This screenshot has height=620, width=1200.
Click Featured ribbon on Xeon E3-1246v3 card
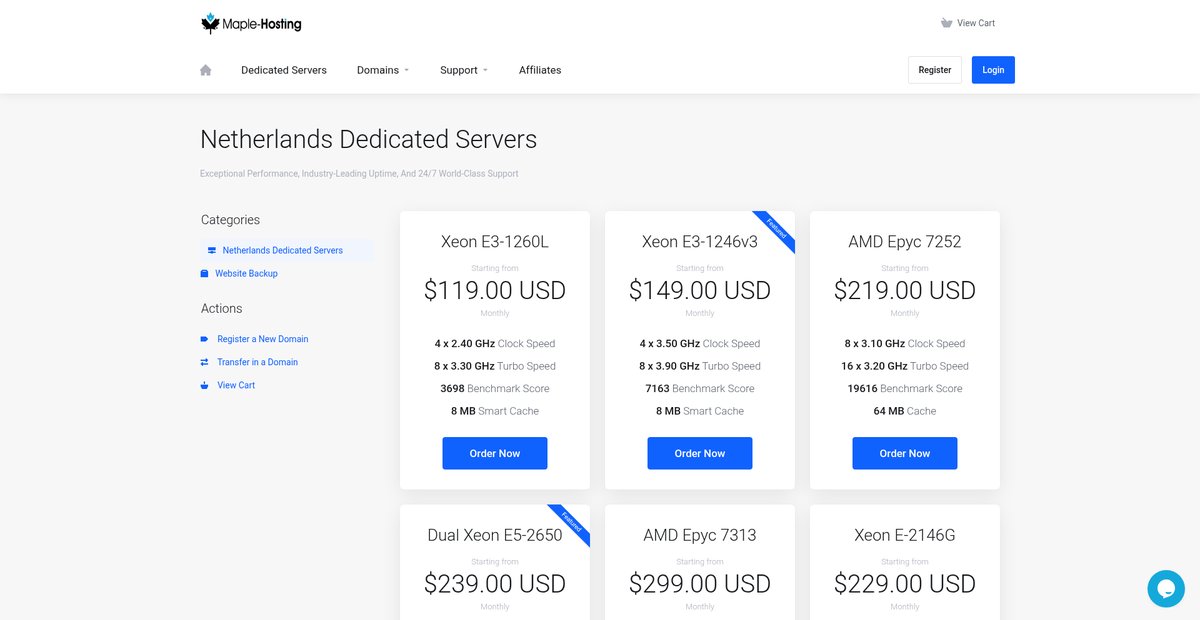(776, 231)
